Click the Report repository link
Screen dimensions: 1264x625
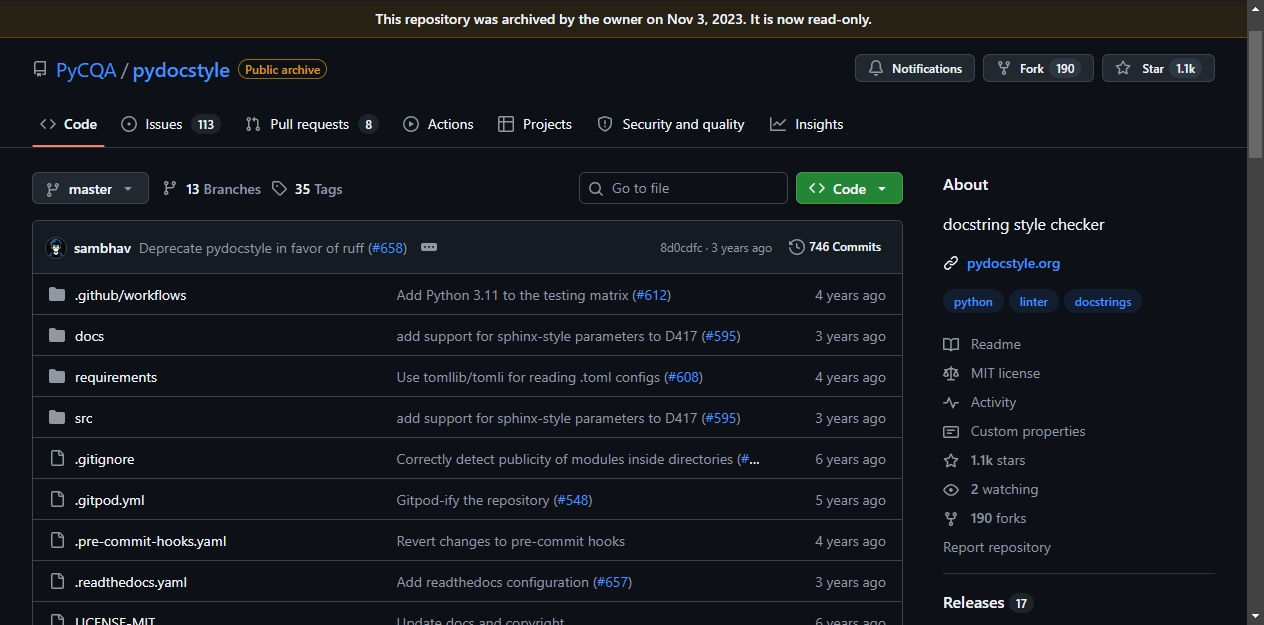point(997,547)
